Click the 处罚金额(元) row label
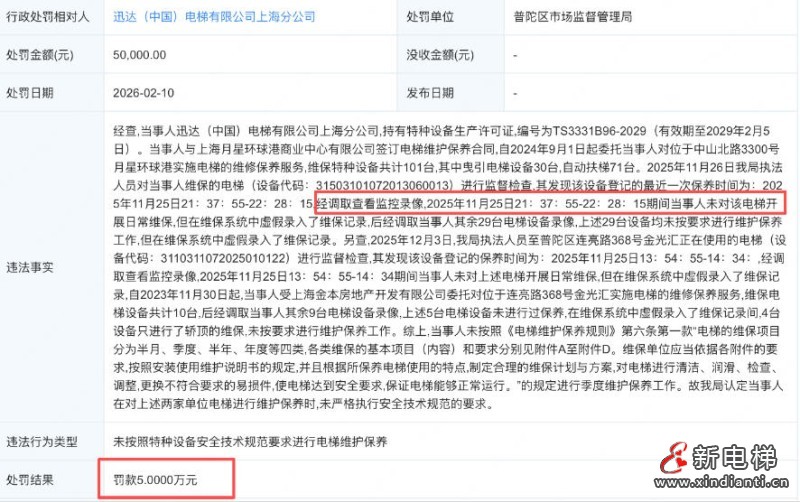The image size is (800, 502). pos(40,55)
